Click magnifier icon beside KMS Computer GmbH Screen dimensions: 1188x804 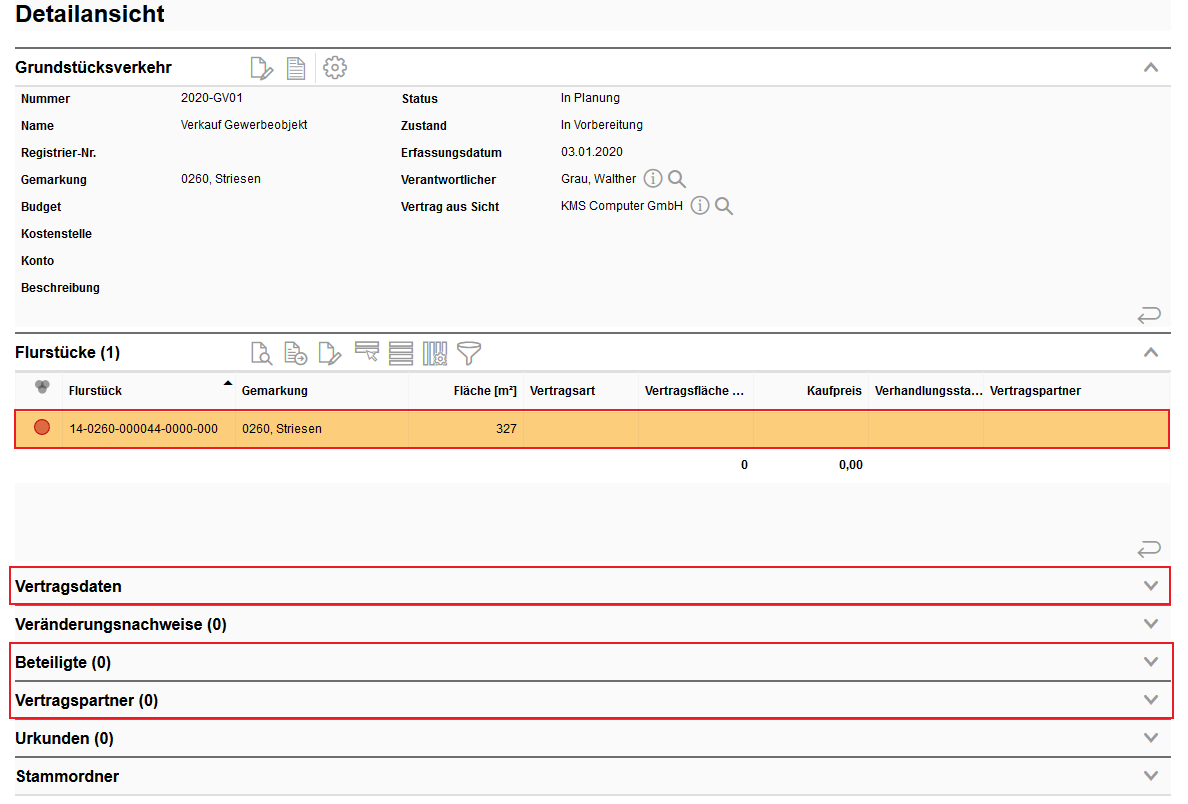click(724, 206)
